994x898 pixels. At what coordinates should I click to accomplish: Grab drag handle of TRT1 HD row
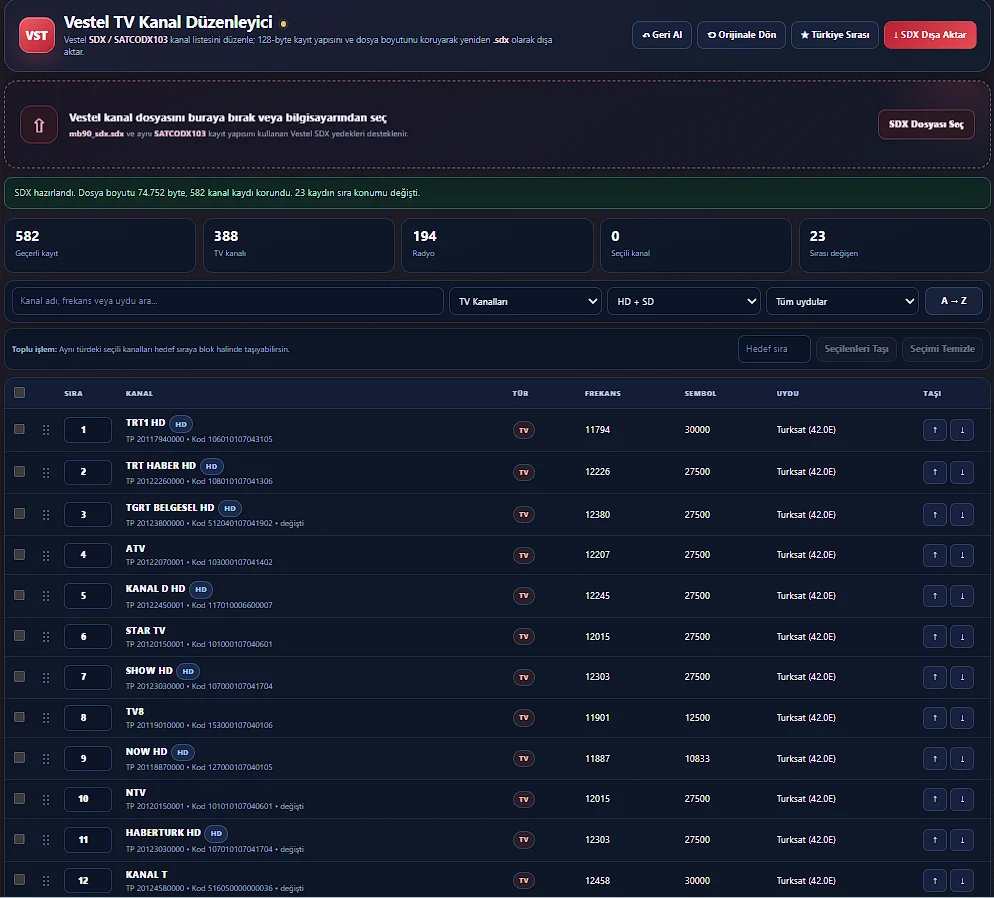tap(46, 430)
